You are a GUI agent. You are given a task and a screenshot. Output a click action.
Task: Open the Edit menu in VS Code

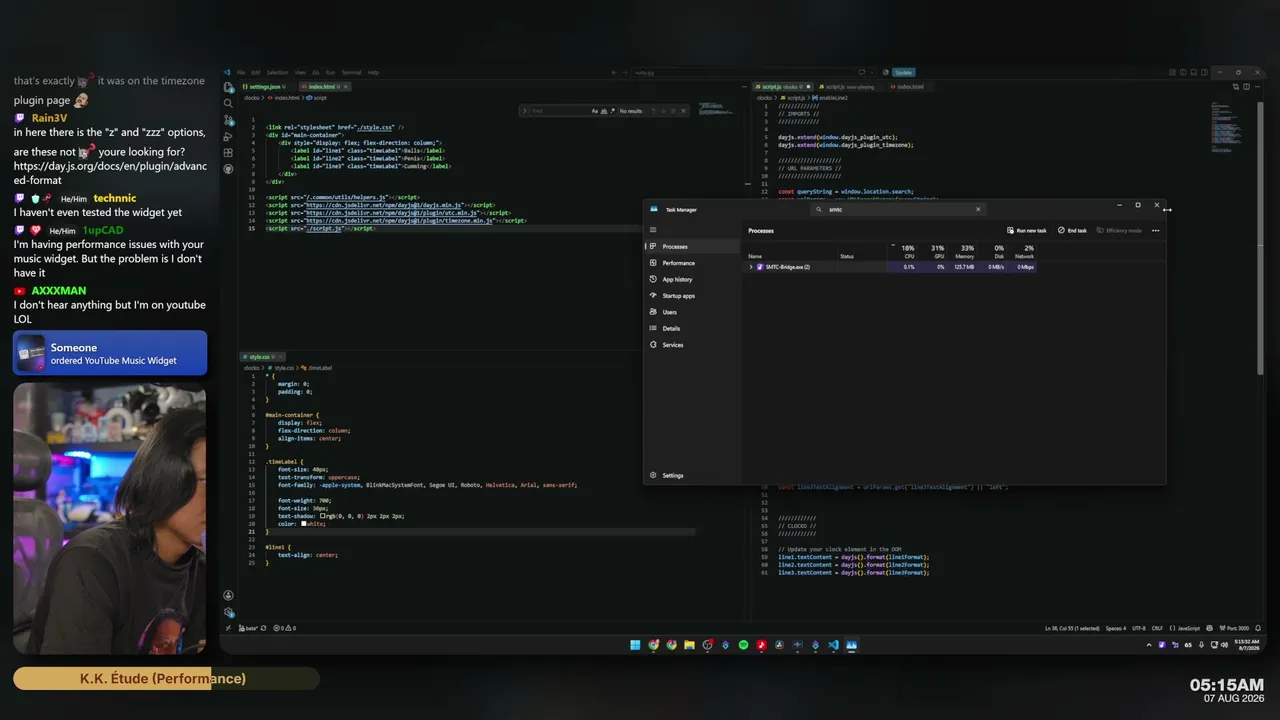tap(255, 73)
